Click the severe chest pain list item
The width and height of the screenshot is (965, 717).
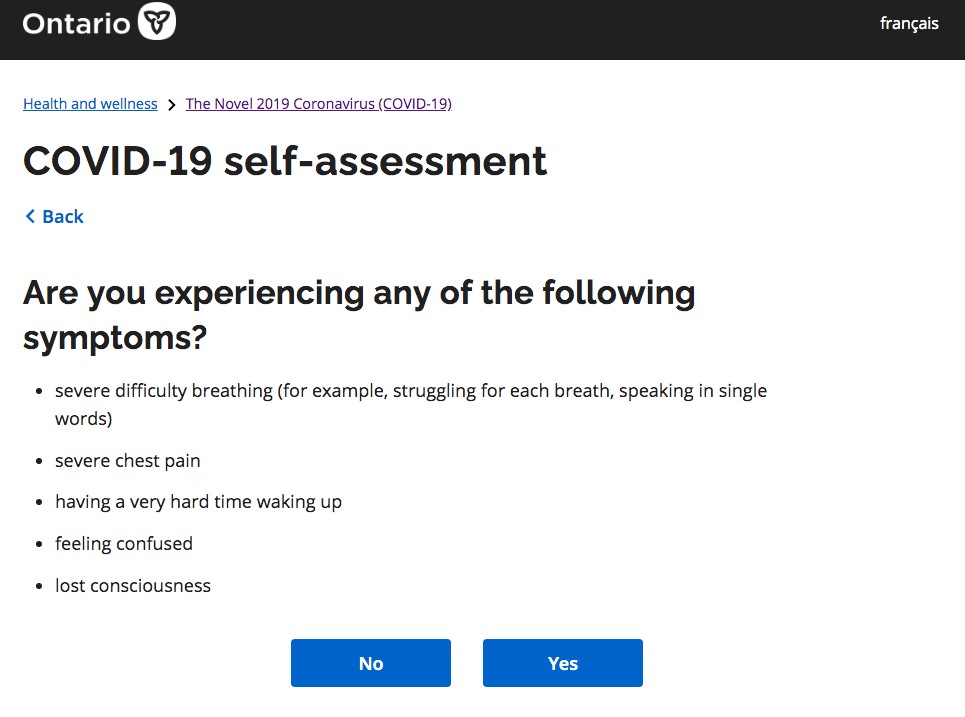tap(127, 460)
